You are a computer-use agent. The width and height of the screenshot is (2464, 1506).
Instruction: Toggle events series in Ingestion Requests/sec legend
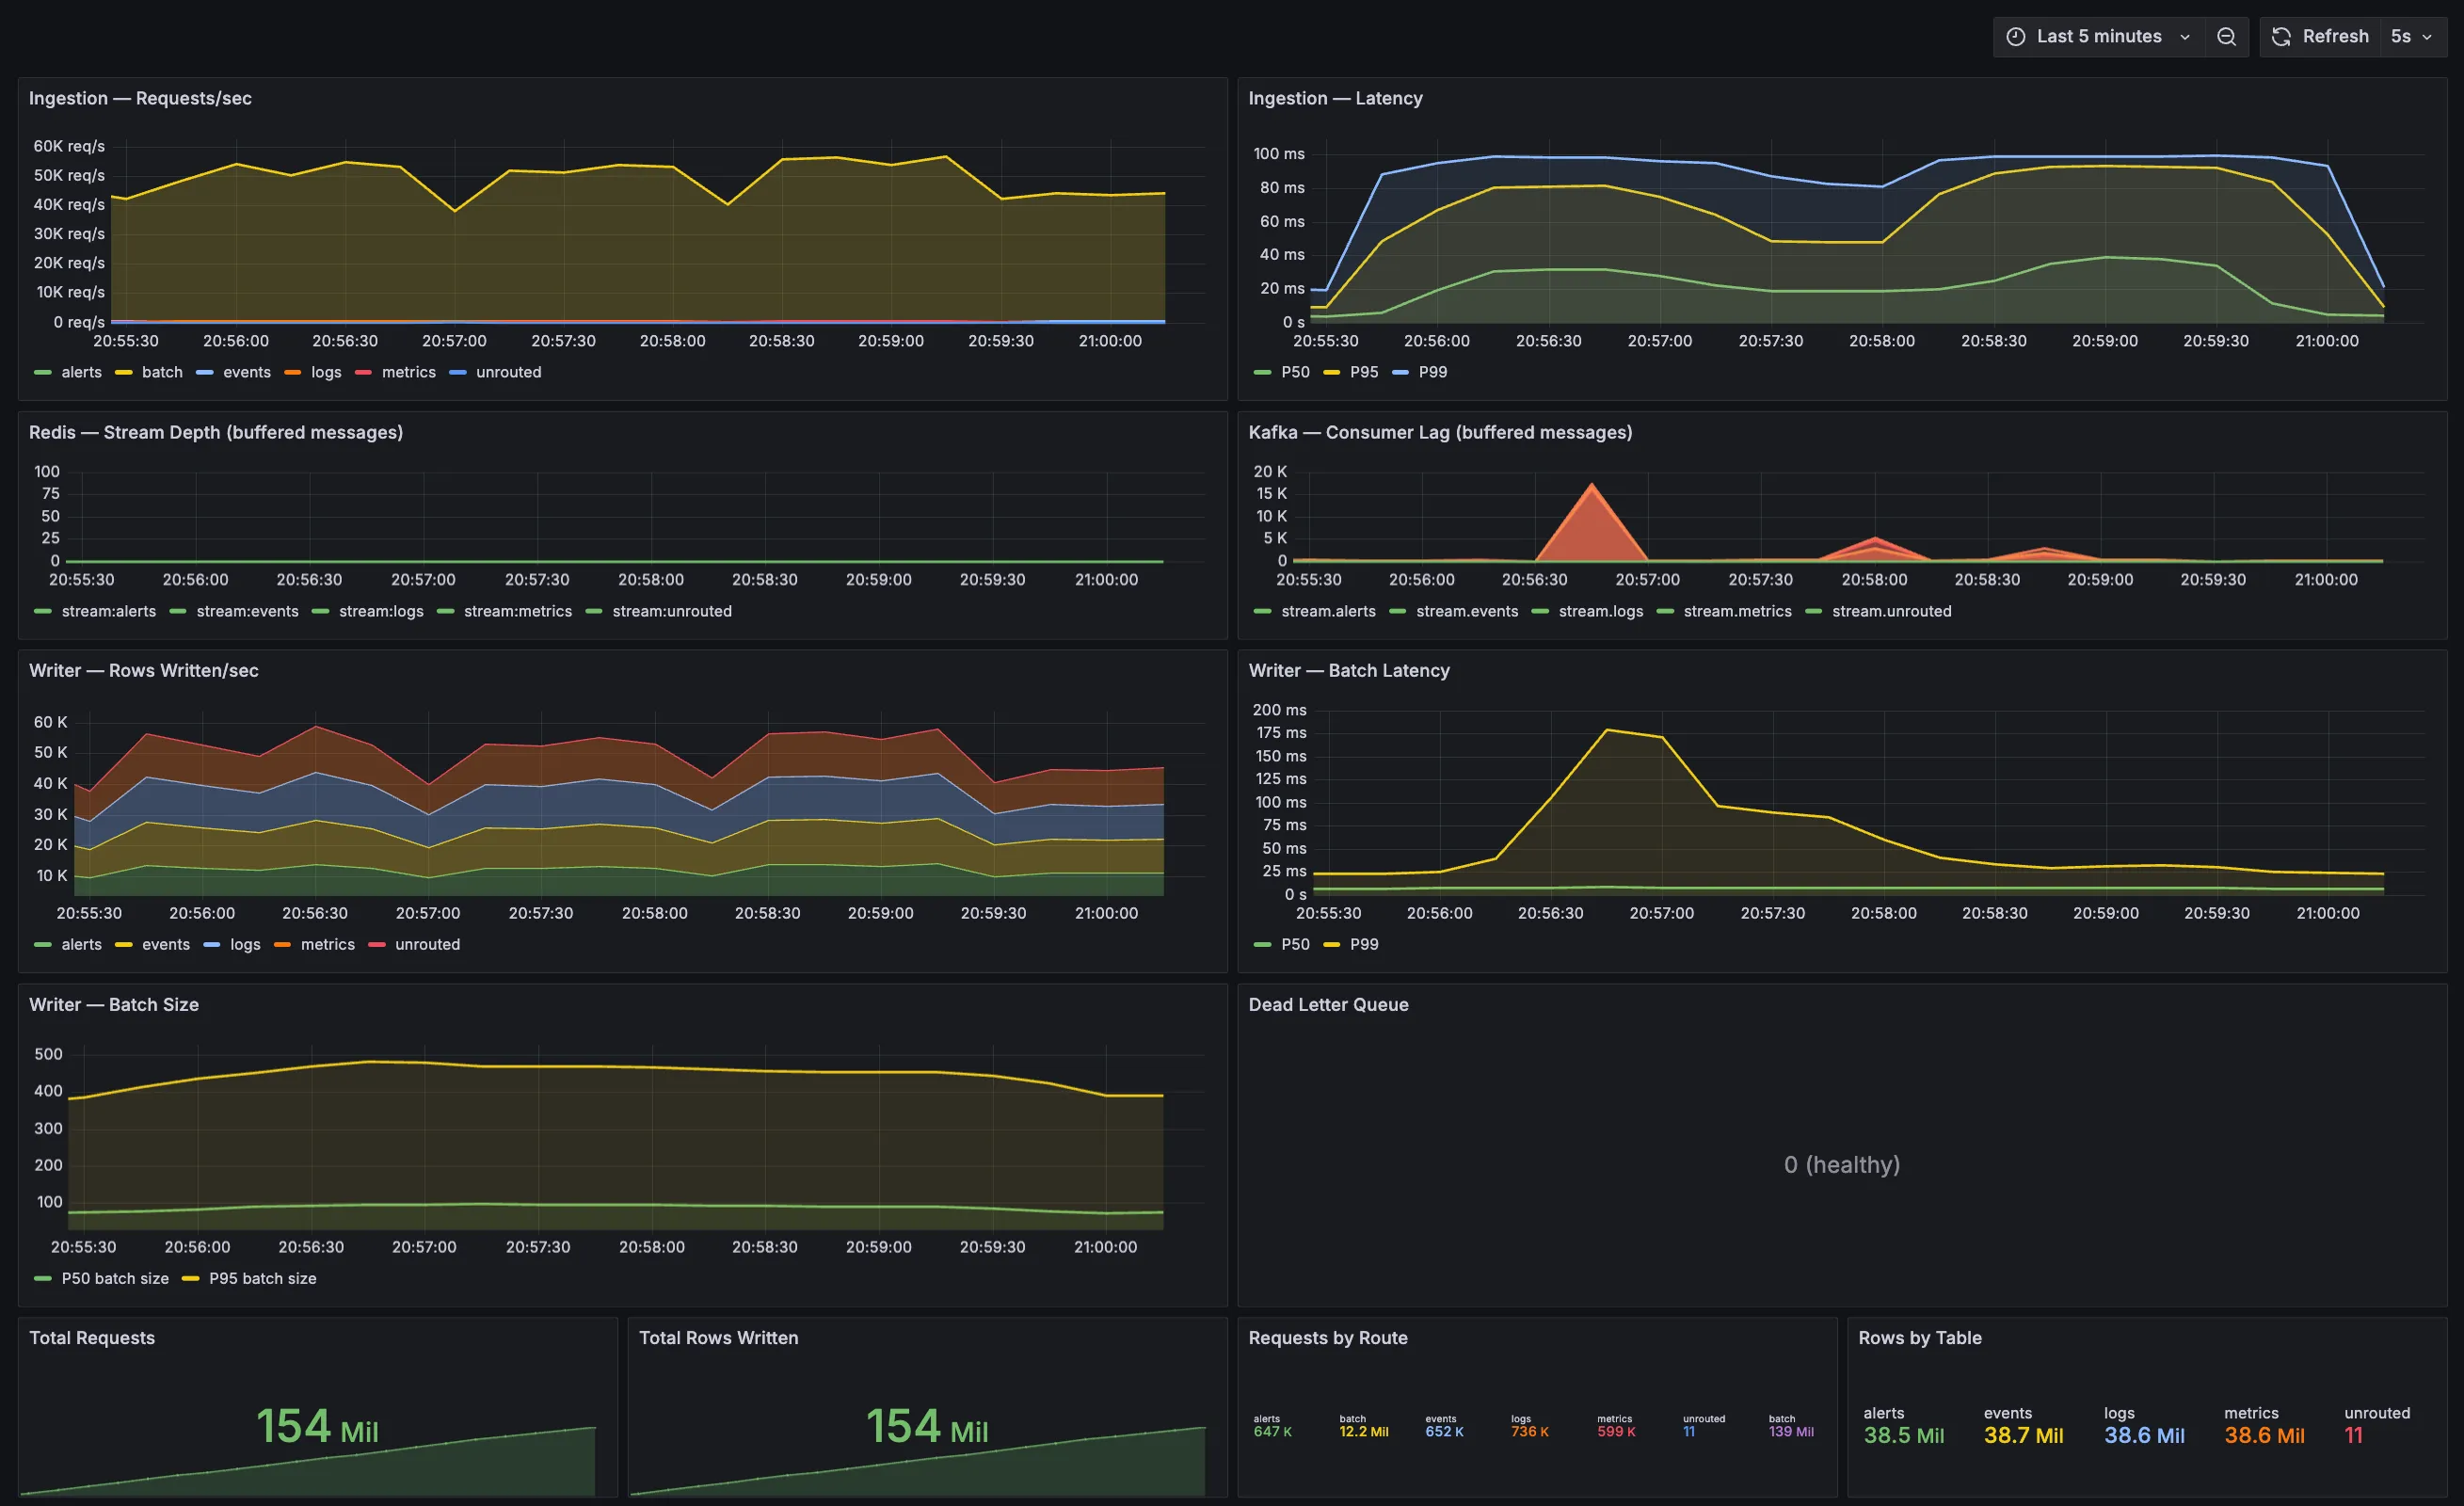point(247,372)
